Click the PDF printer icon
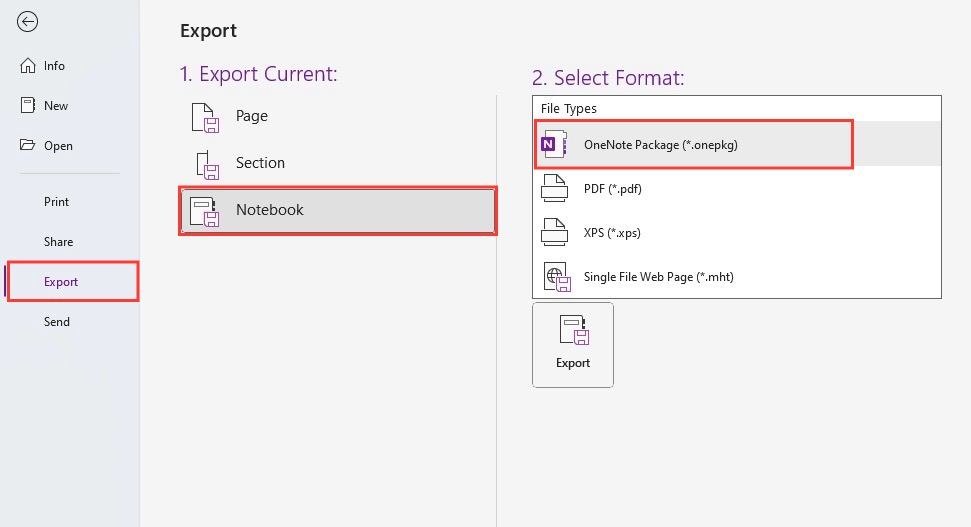 [554, 188]
